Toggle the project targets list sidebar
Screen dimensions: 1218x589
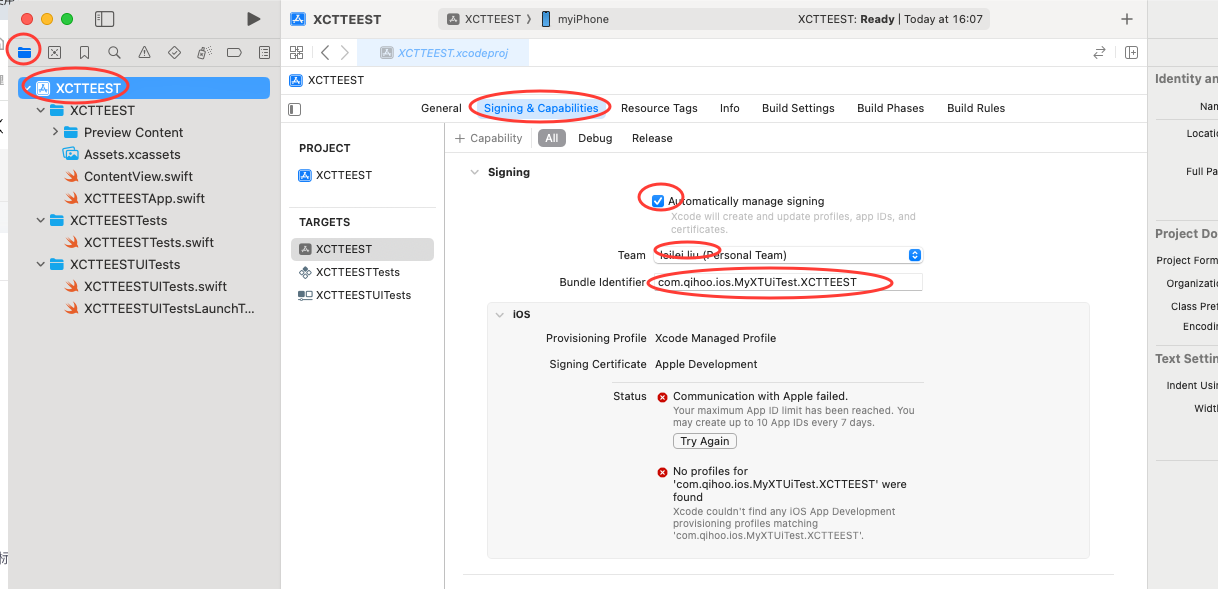coord(294,109)
